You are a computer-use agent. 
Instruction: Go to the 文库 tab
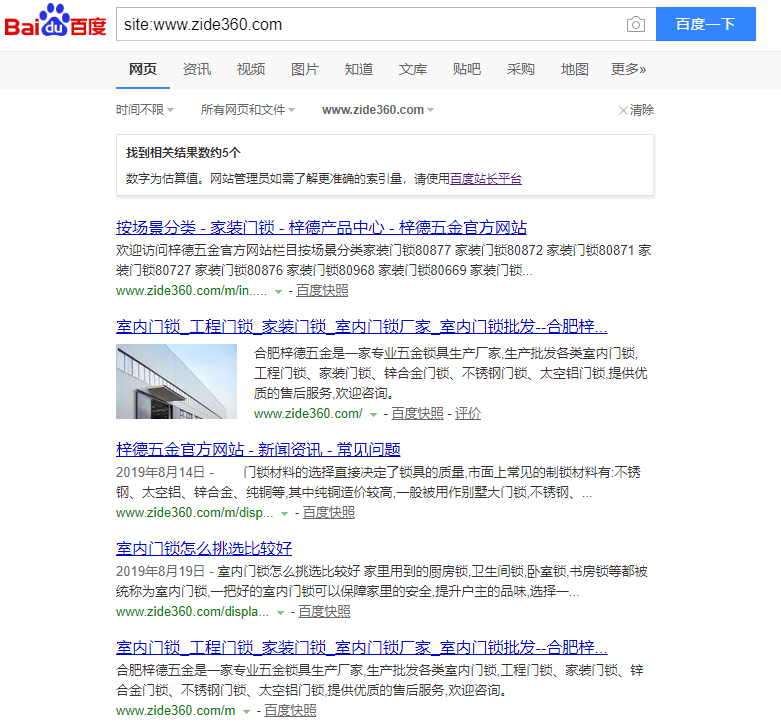coord(412,69)
